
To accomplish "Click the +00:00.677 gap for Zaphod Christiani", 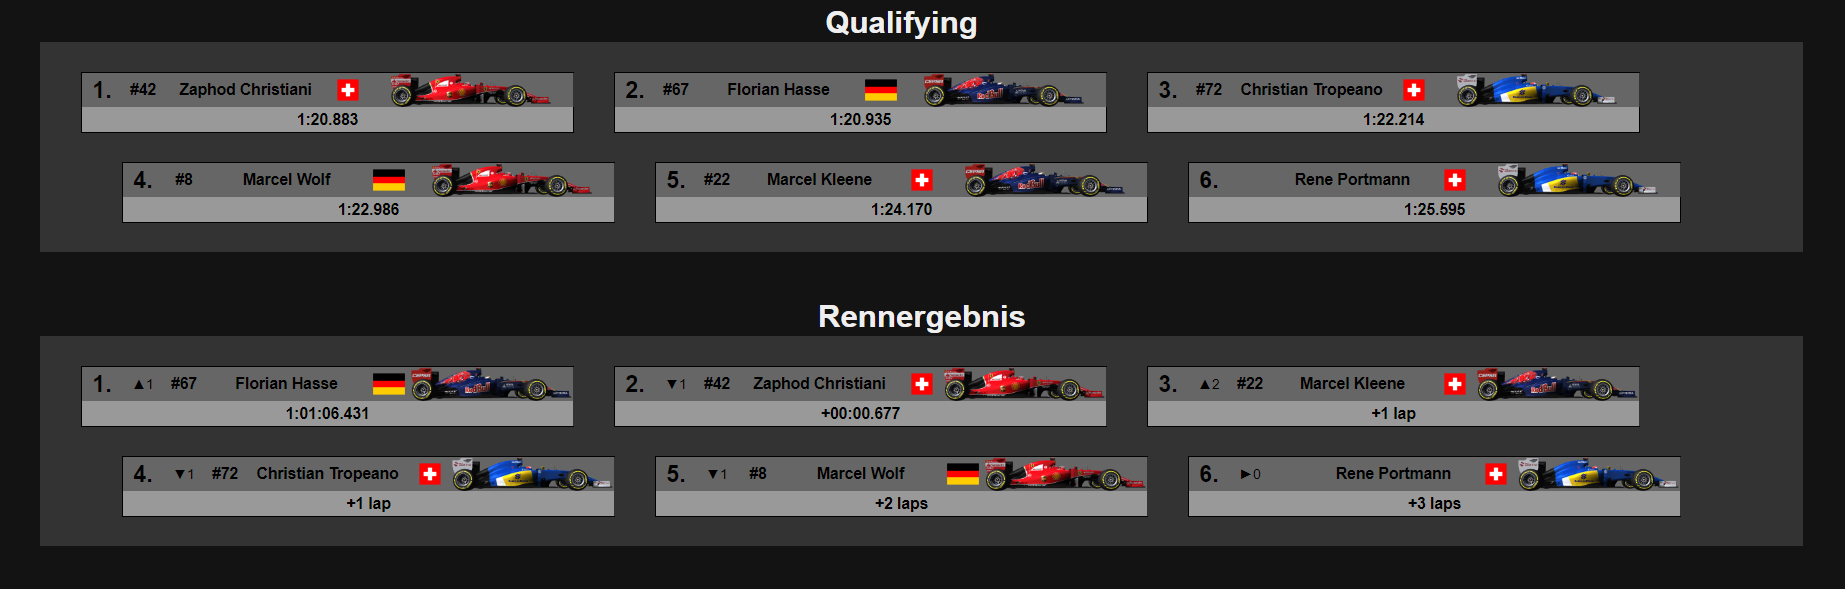I will [860, 413].
